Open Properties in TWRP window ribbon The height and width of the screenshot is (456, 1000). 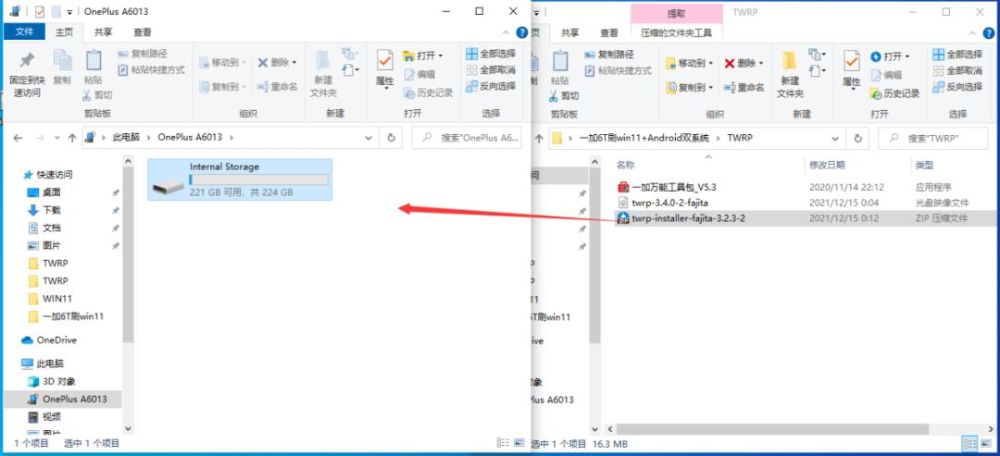tap(851, 70)
